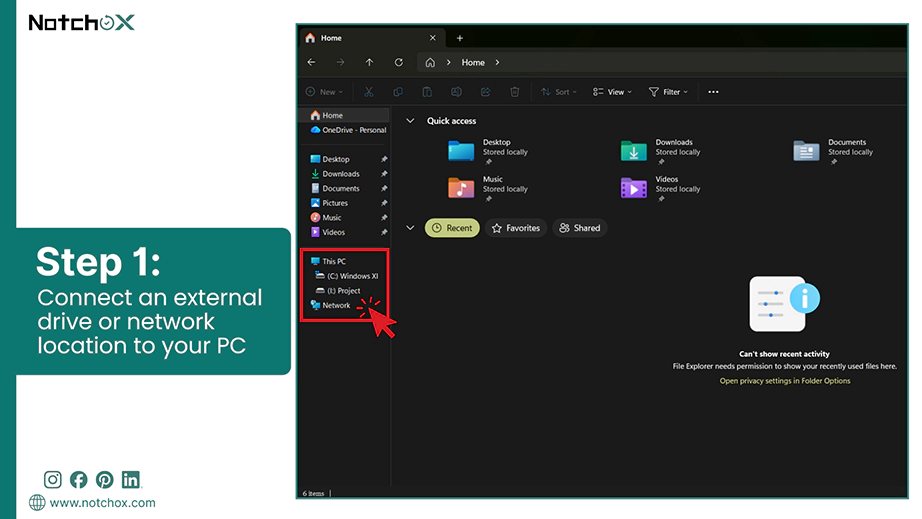Unpin Desktop using its sidebar pin icon

pyautogui.click(x=384, y=159)
